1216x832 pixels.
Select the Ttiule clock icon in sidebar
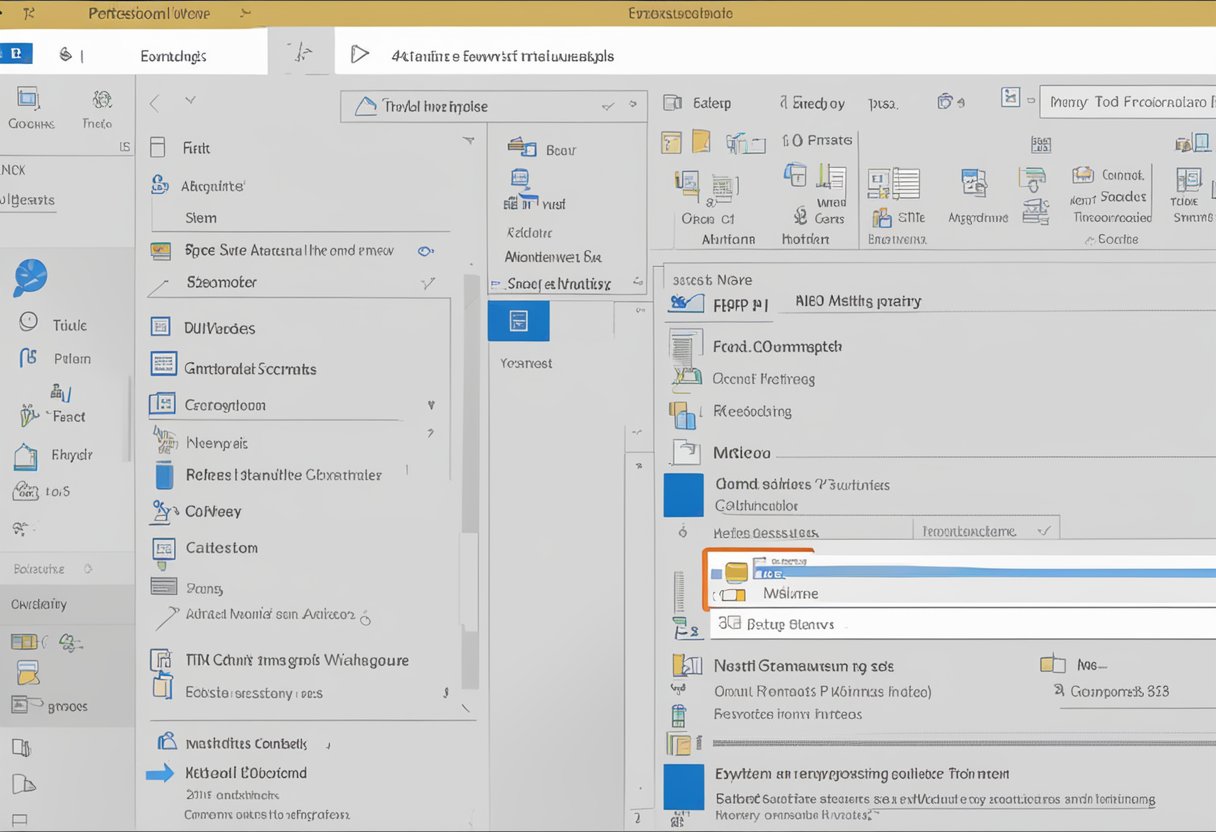pos(29,322)
